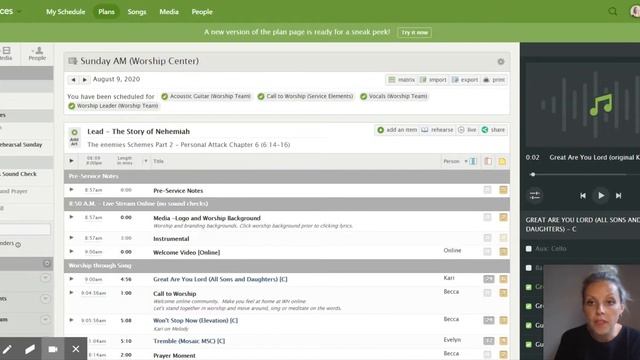The width and height of the screenshot is (640, 360).
Task: Toggle the camera recording icon
Action: [53, 349]
